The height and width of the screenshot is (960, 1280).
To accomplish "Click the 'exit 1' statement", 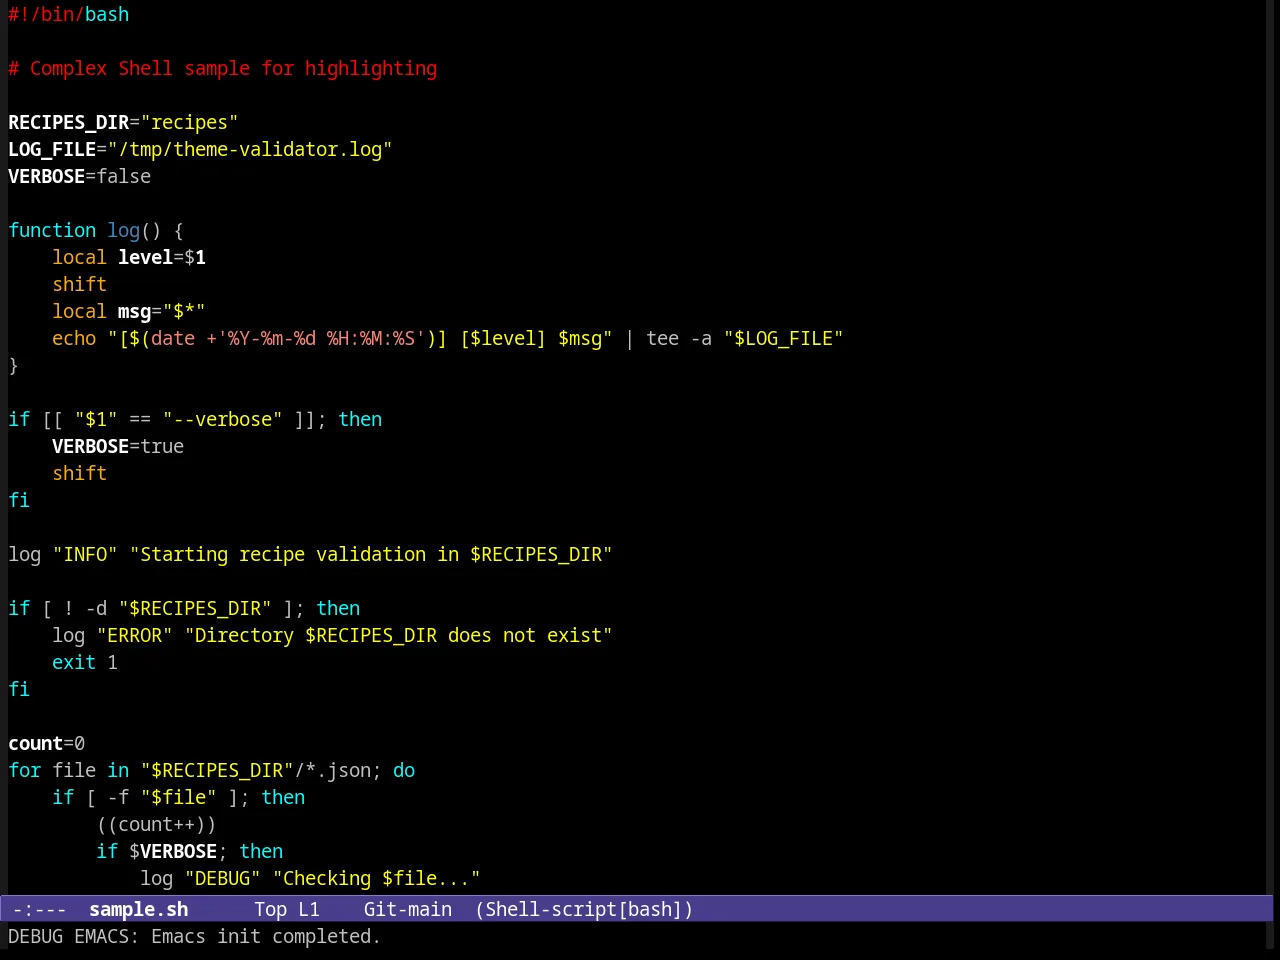I will [x=85, y=662].
